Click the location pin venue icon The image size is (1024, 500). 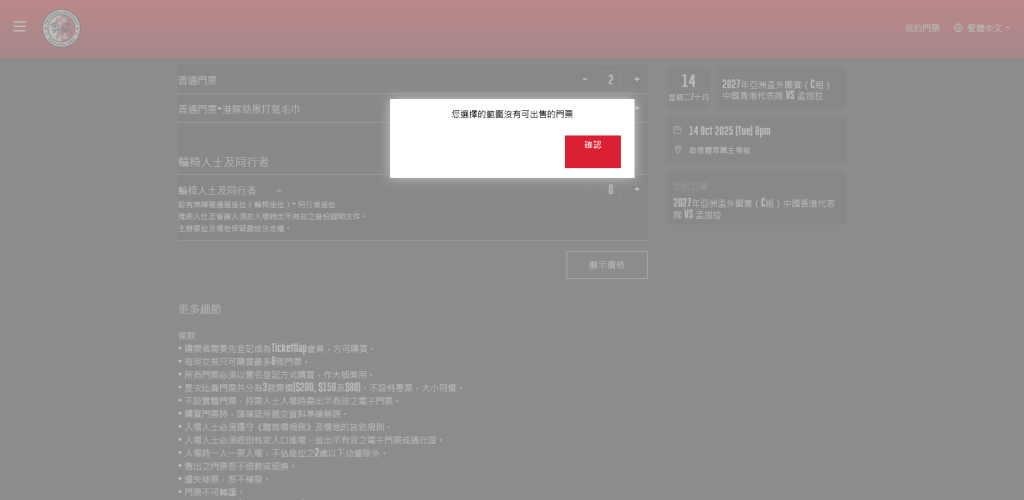(x=677, y=149)
